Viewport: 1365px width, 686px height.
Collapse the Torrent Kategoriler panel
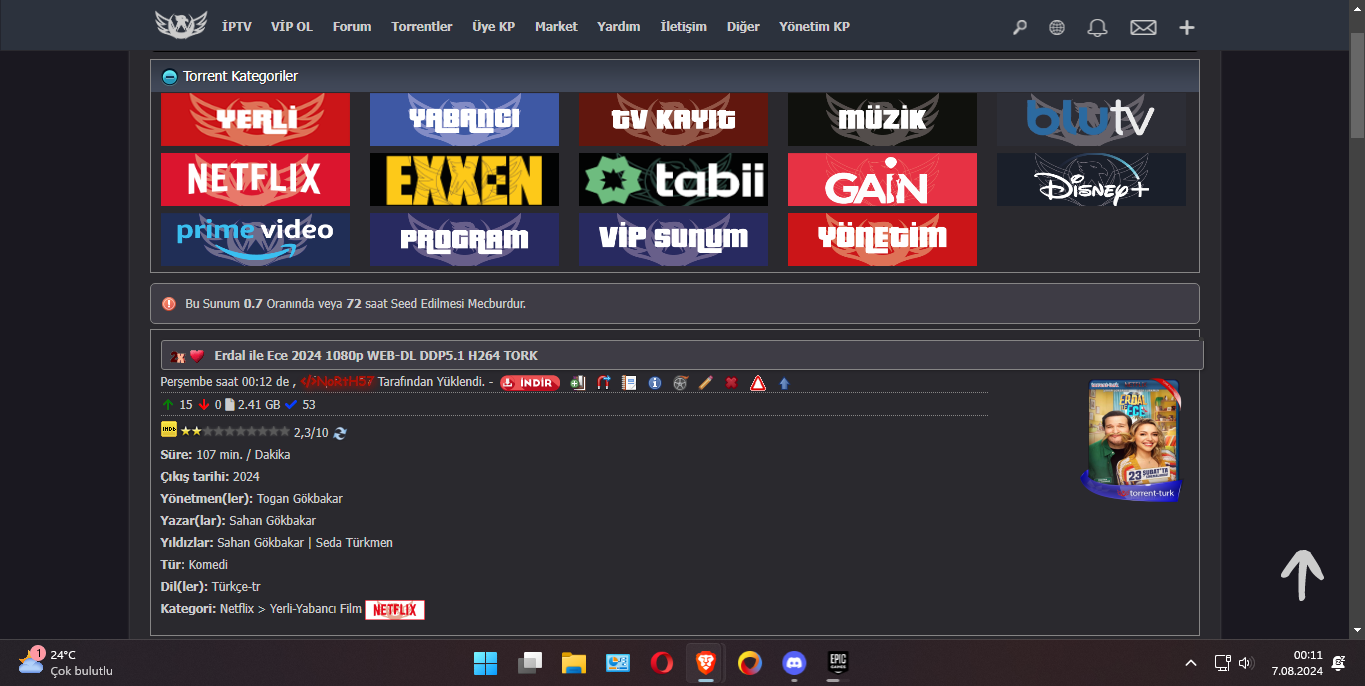click(170, 76)
